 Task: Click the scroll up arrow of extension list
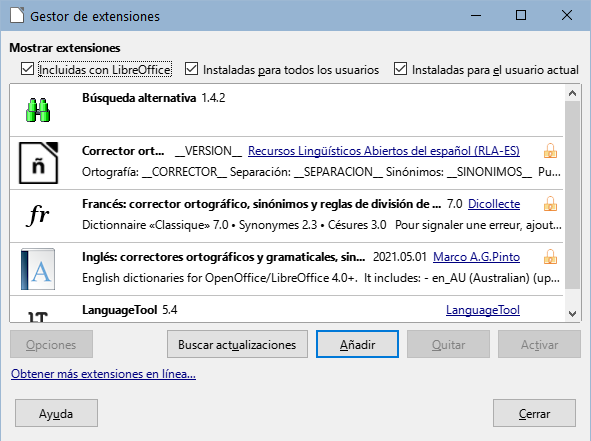[573, 93]
